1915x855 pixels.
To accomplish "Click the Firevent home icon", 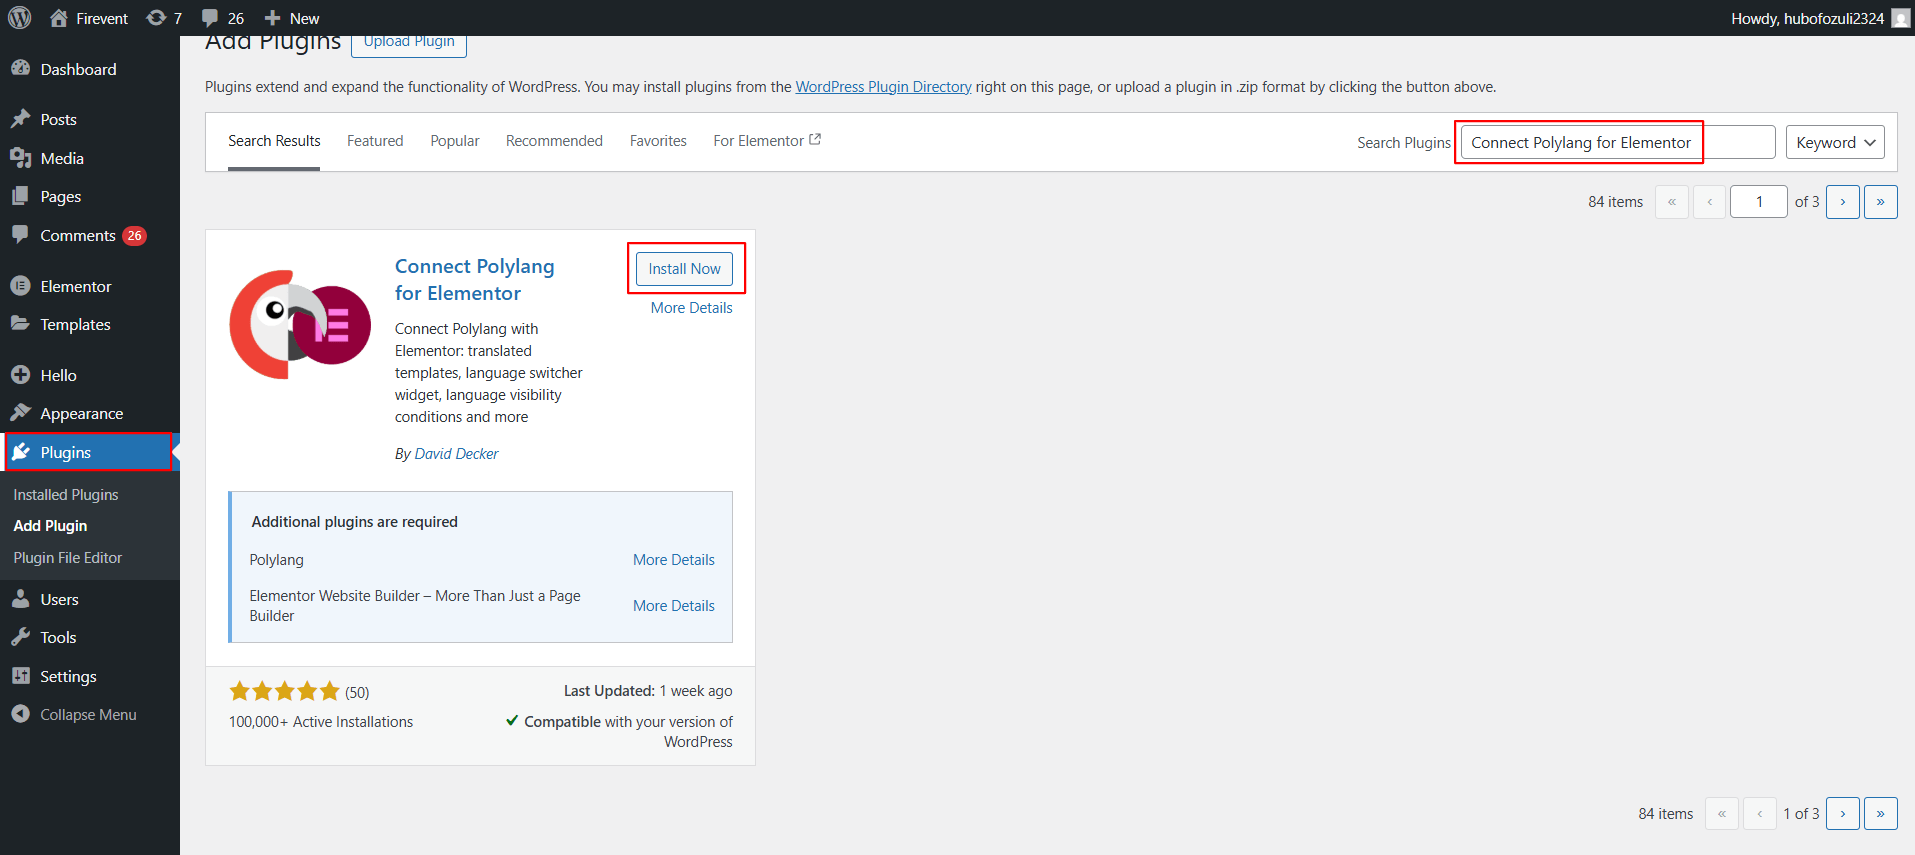I will tap(59, 18).
